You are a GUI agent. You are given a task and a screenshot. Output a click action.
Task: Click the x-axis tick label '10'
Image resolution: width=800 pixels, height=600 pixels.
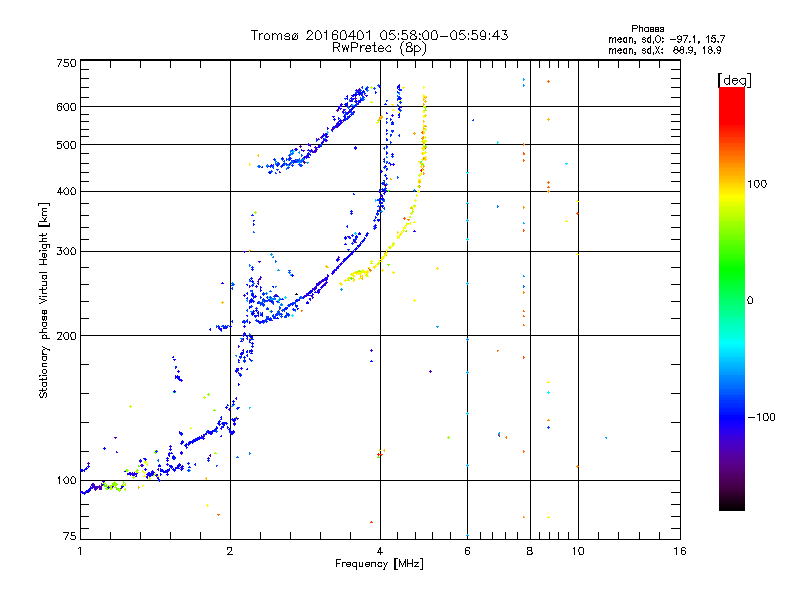point(578,551)
